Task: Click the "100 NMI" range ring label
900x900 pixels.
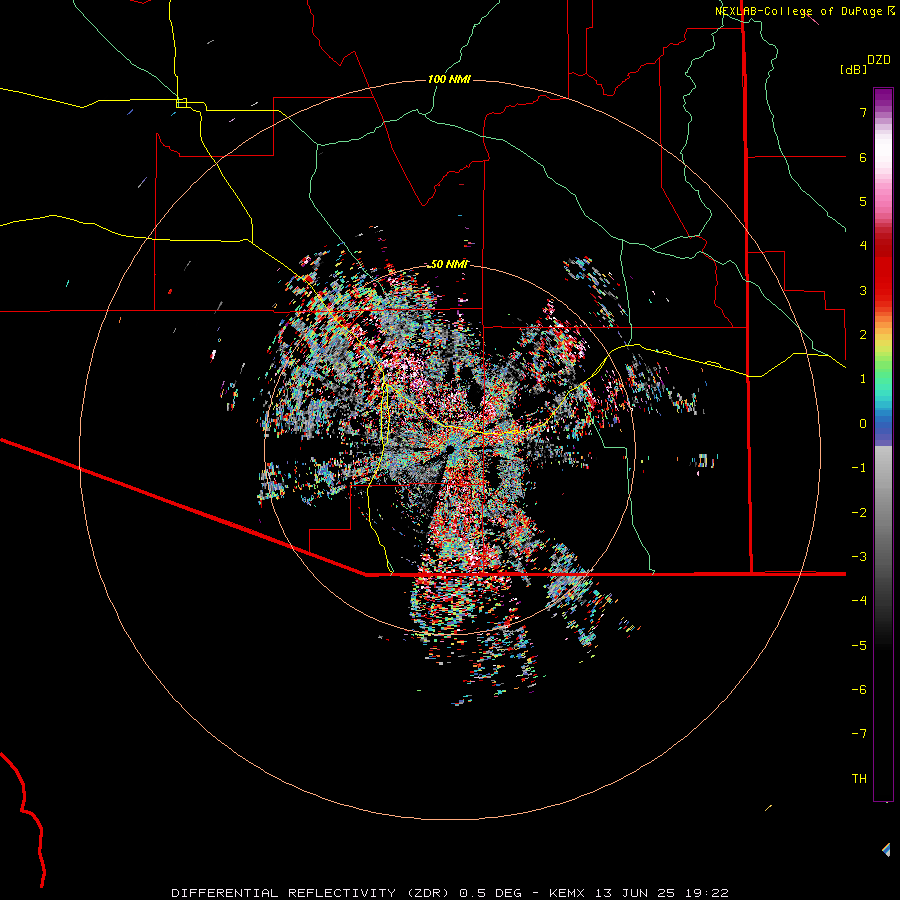Action: tap(449, 79)
